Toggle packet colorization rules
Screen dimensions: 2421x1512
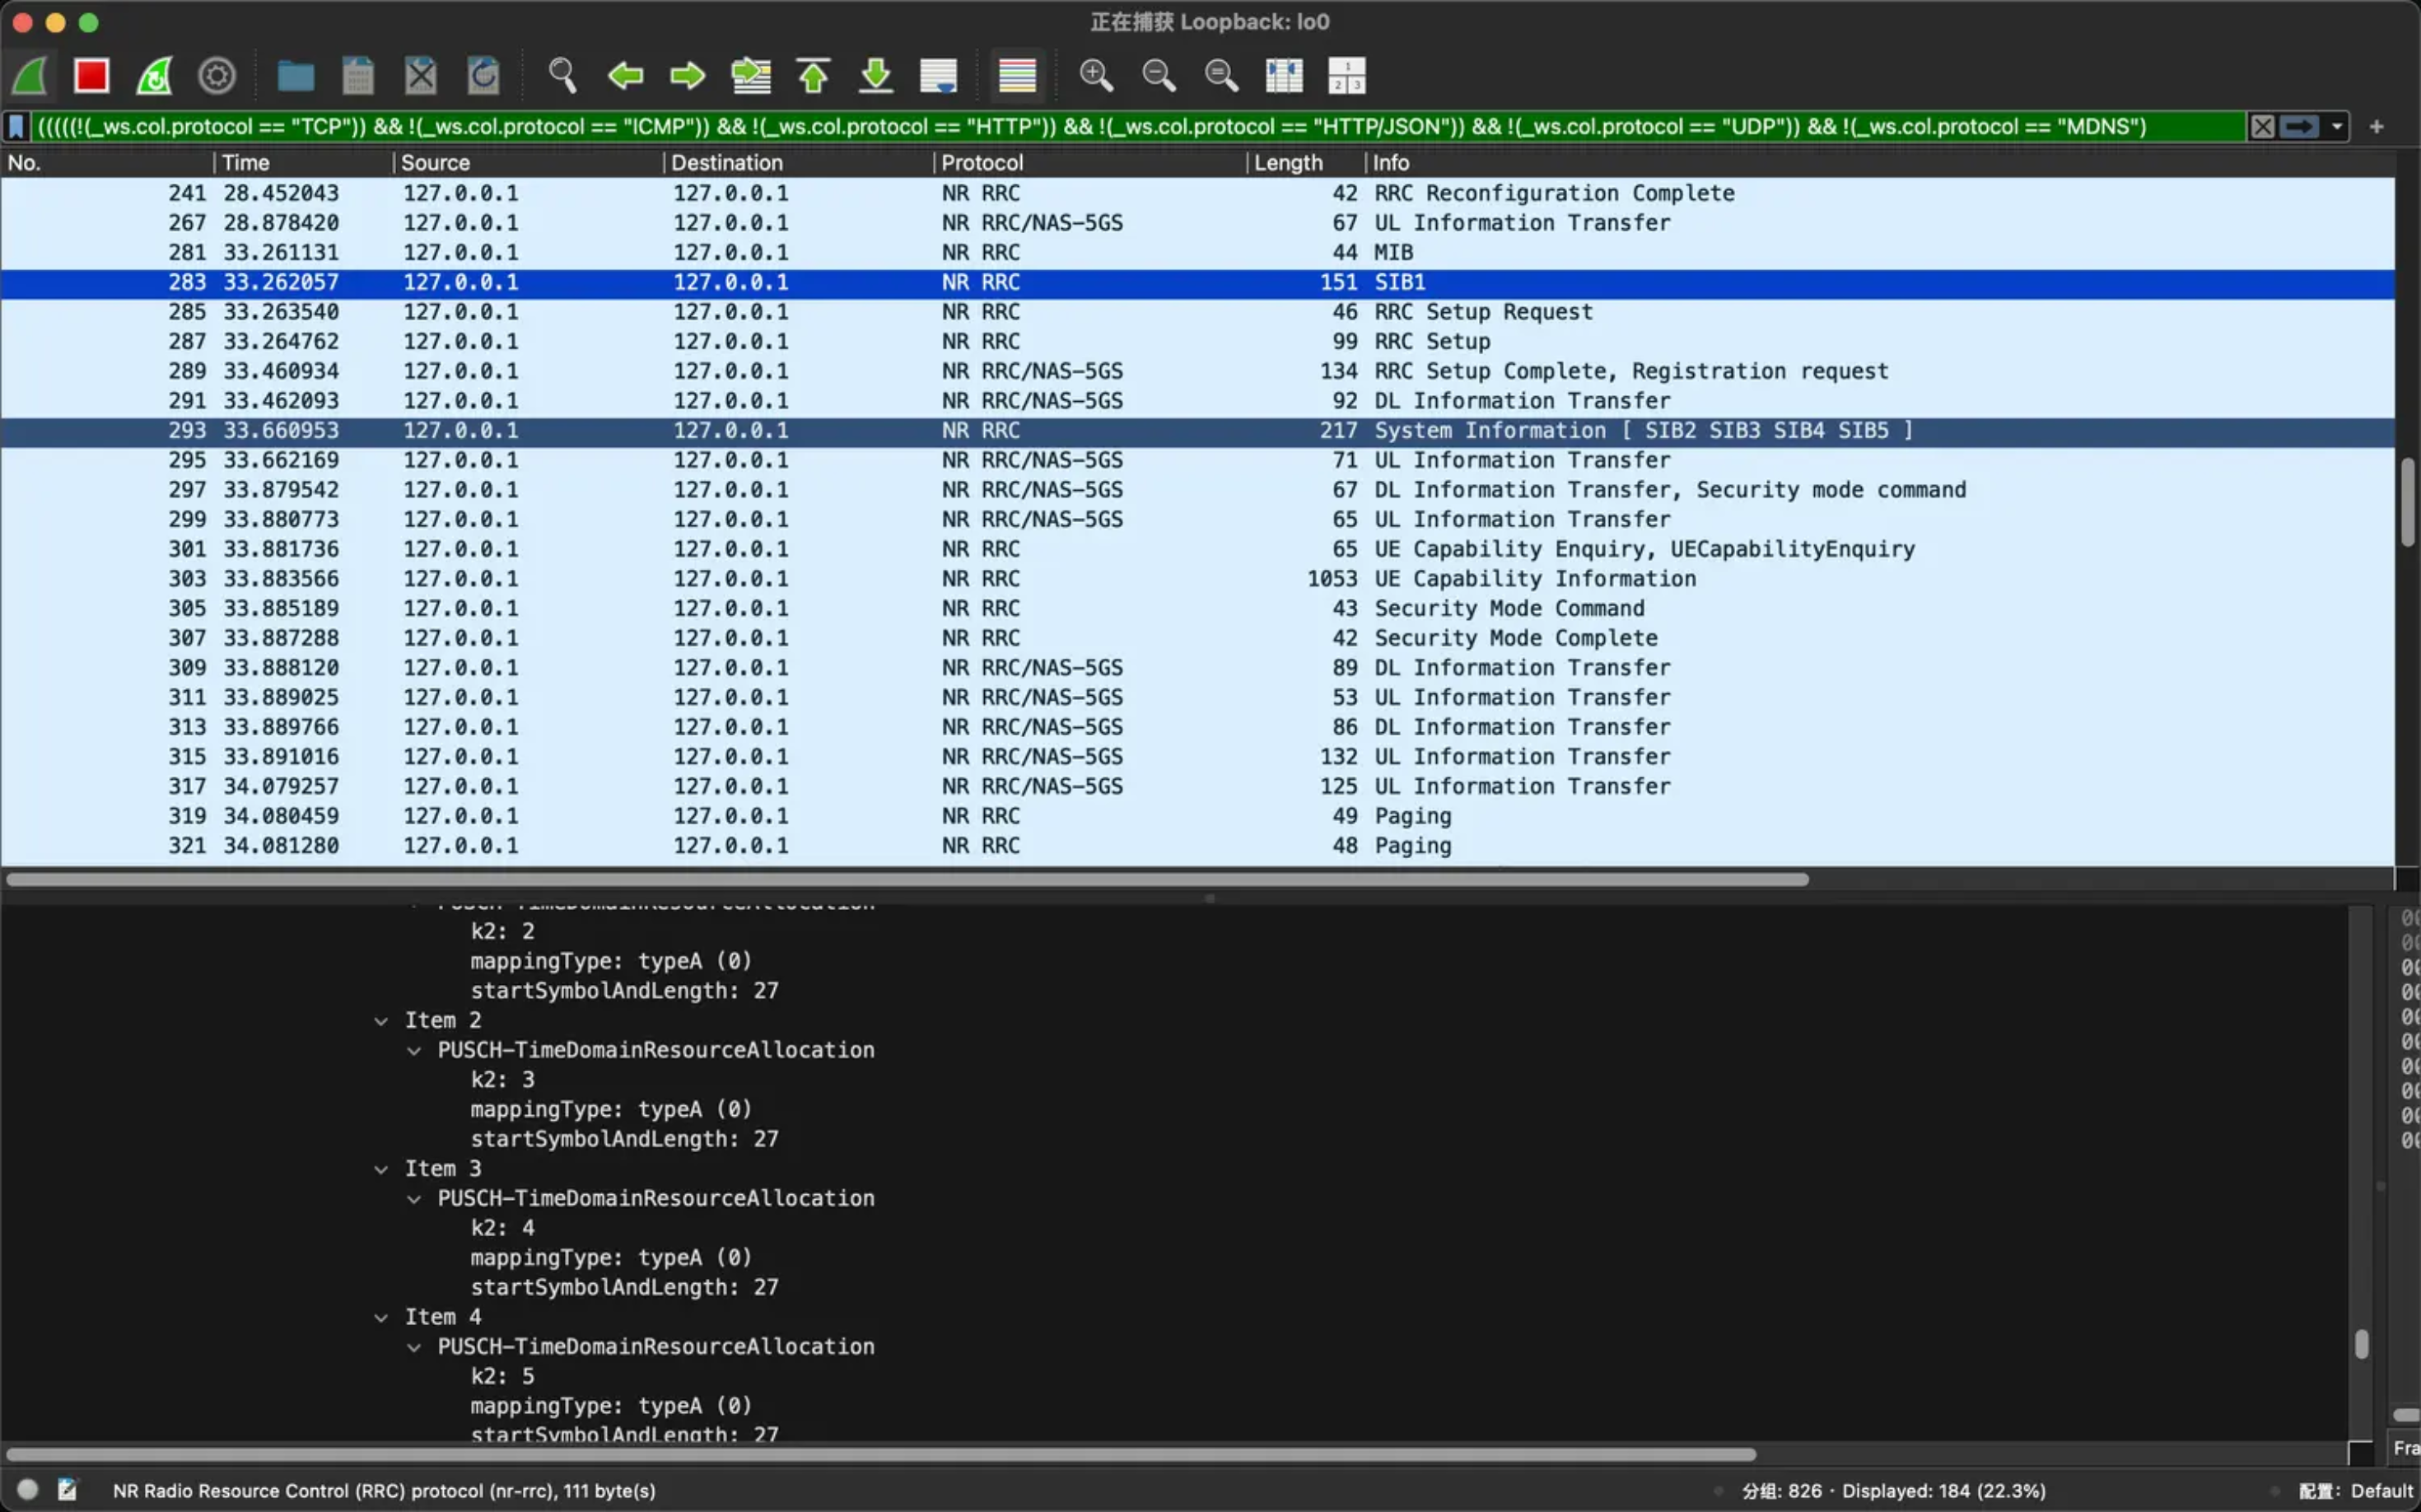[x=1017, y=76]
